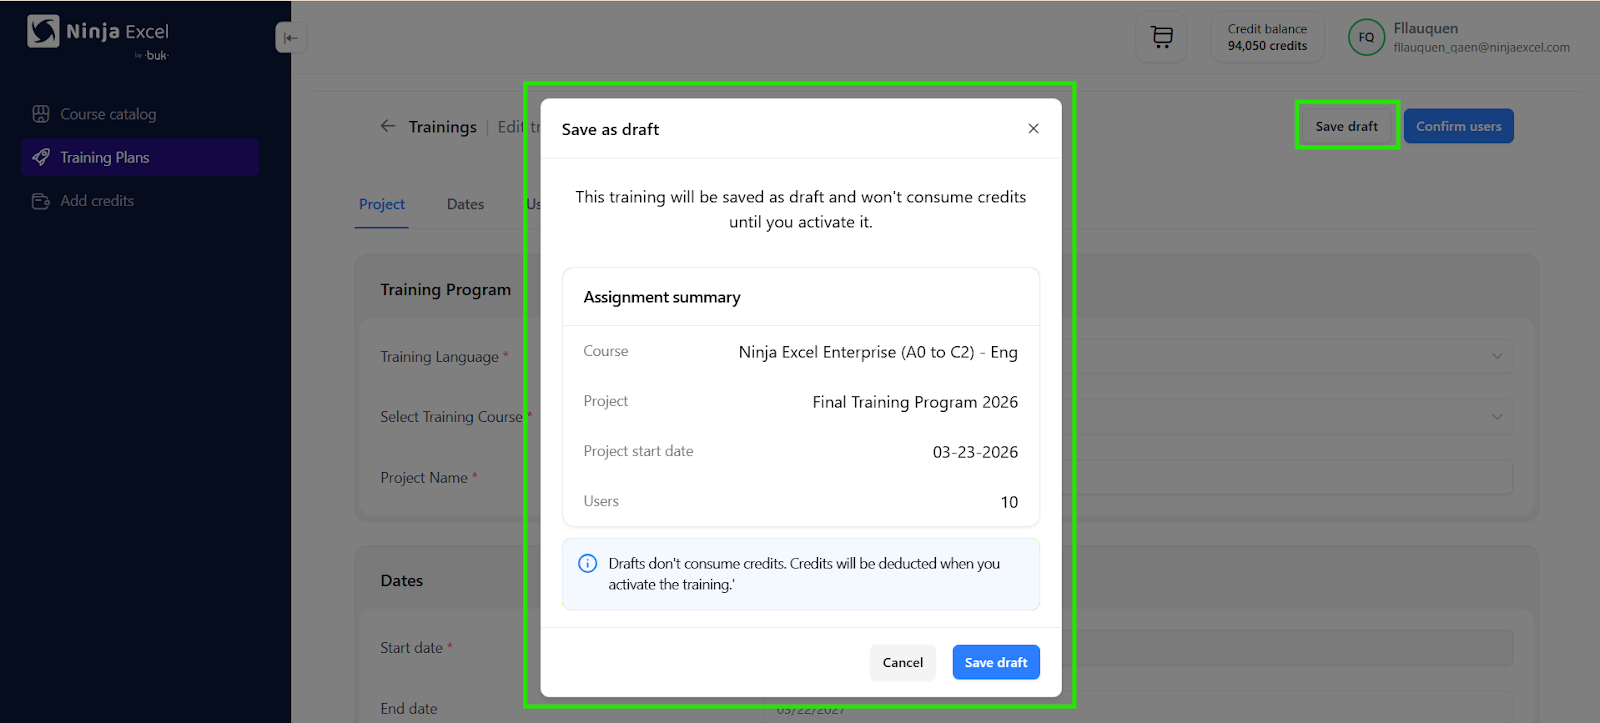Click the Add credits wallet icon
Image resolution: width=1600 pixels, height=723 pixels.
pyautogui.click(x=41, y=201)
